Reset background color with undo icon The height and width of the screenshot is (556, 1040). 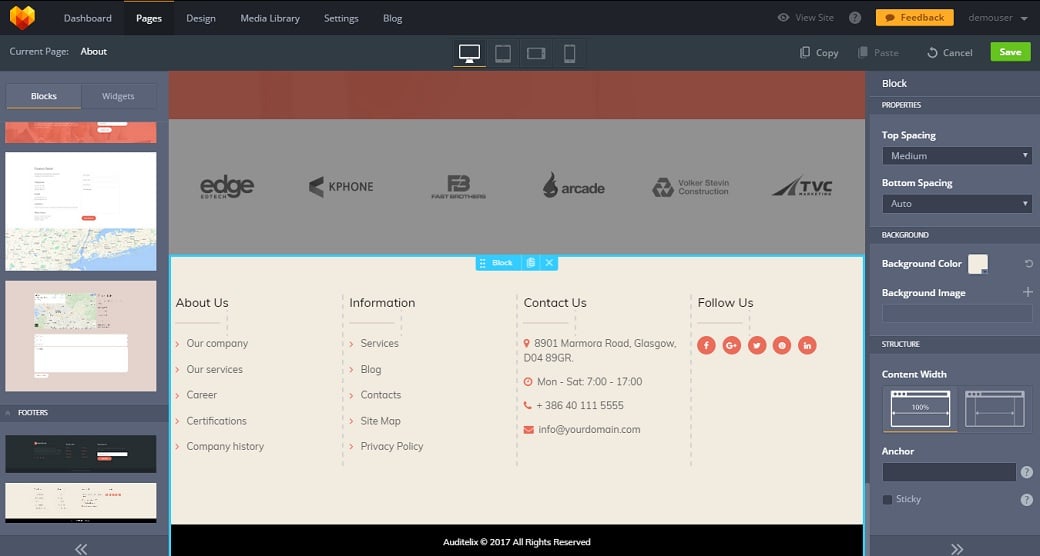coord(1028,264)
